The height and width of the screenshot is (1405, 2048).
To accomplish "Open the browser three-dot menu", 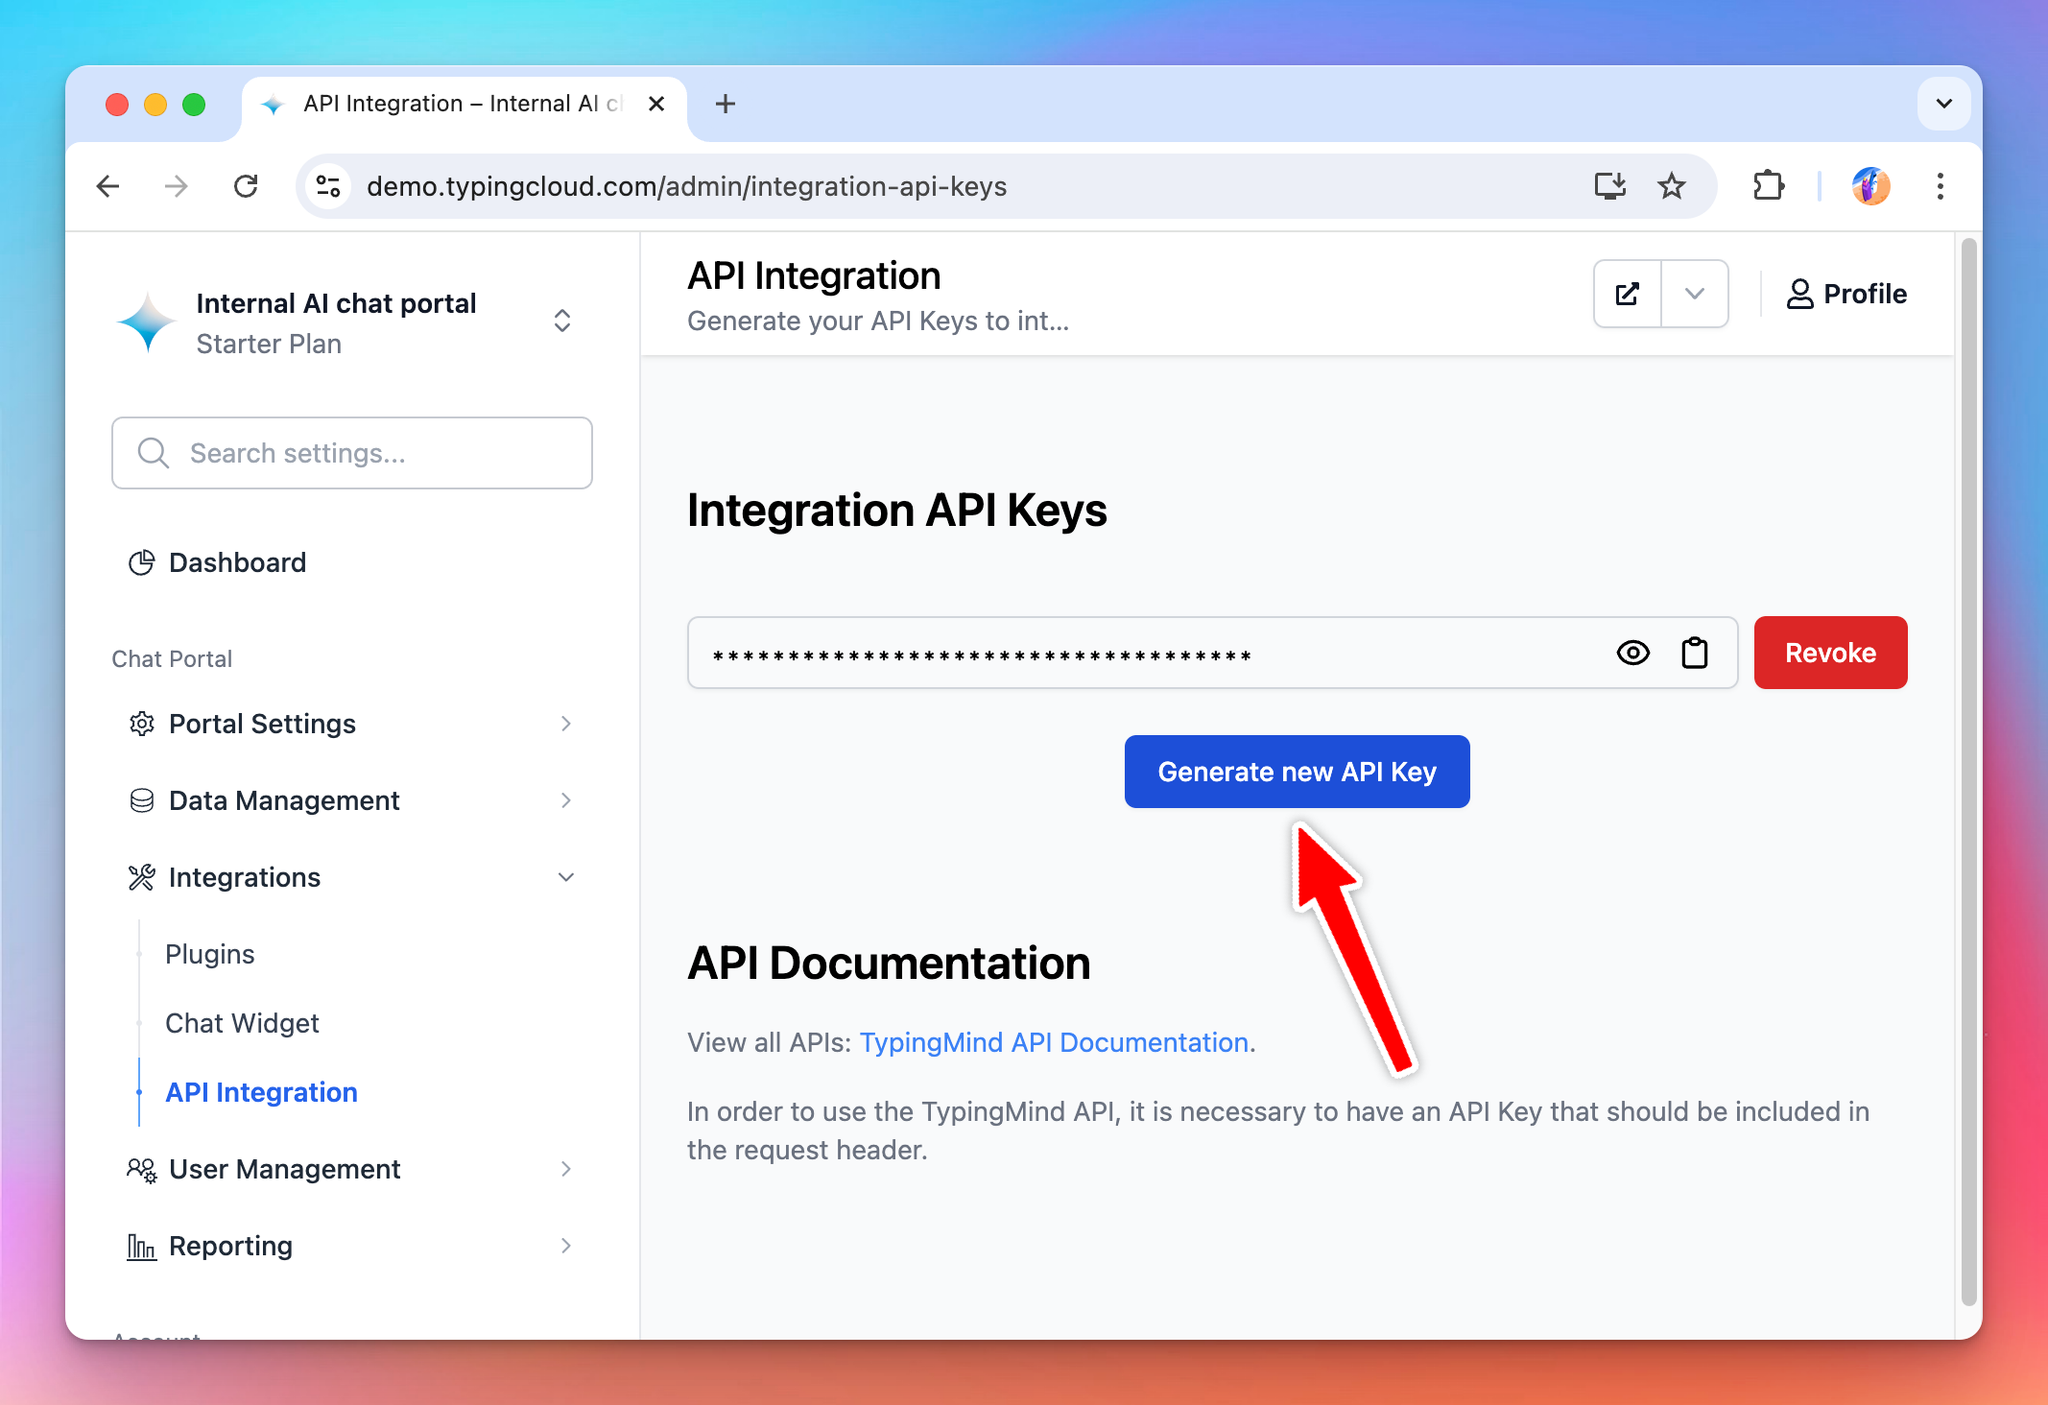I will tap(1940, 186).
